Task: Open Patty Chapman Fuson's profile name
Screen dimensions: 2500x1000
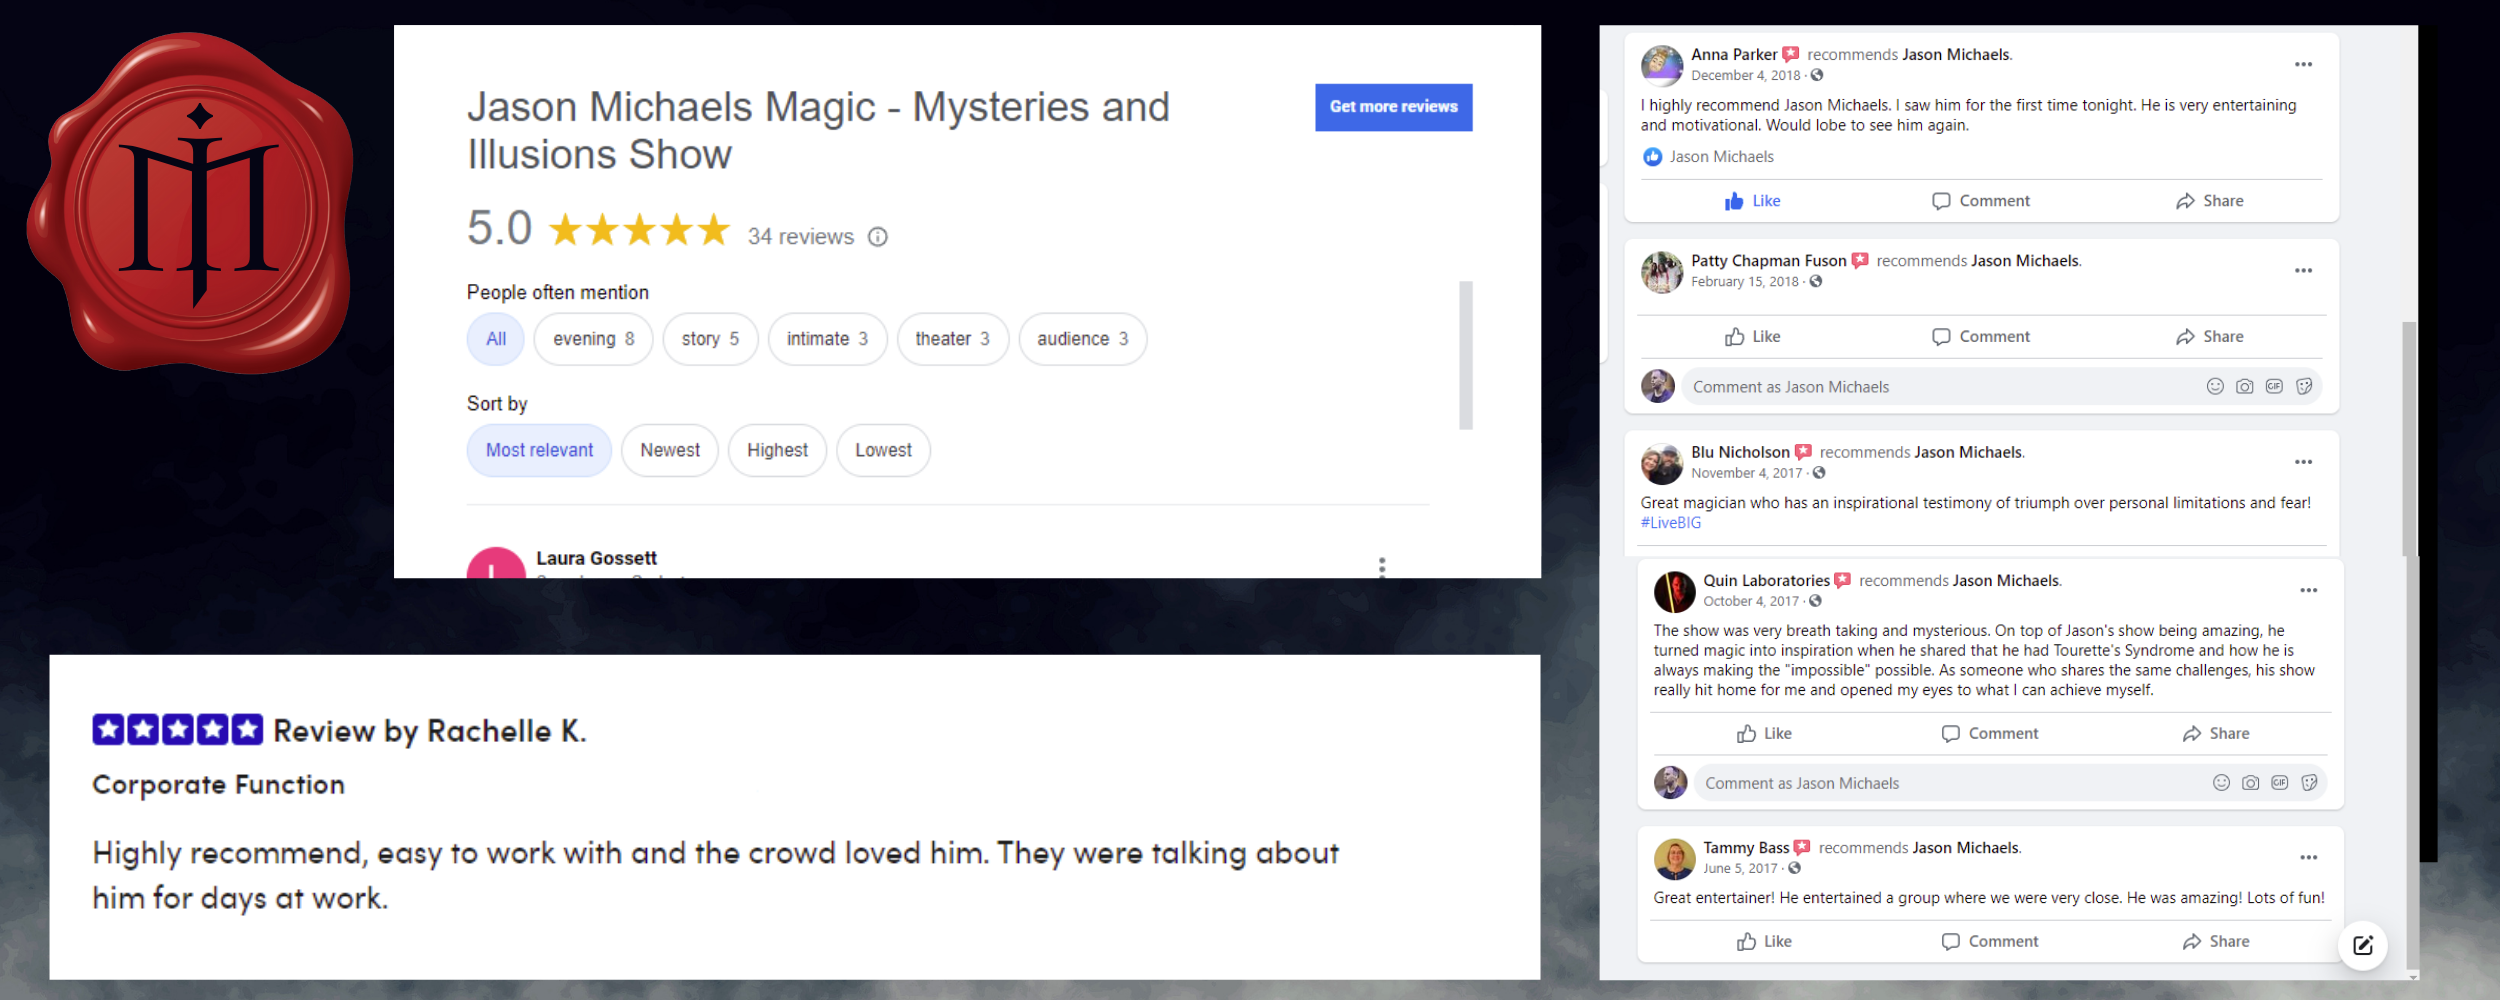Action: (1769, 261)
